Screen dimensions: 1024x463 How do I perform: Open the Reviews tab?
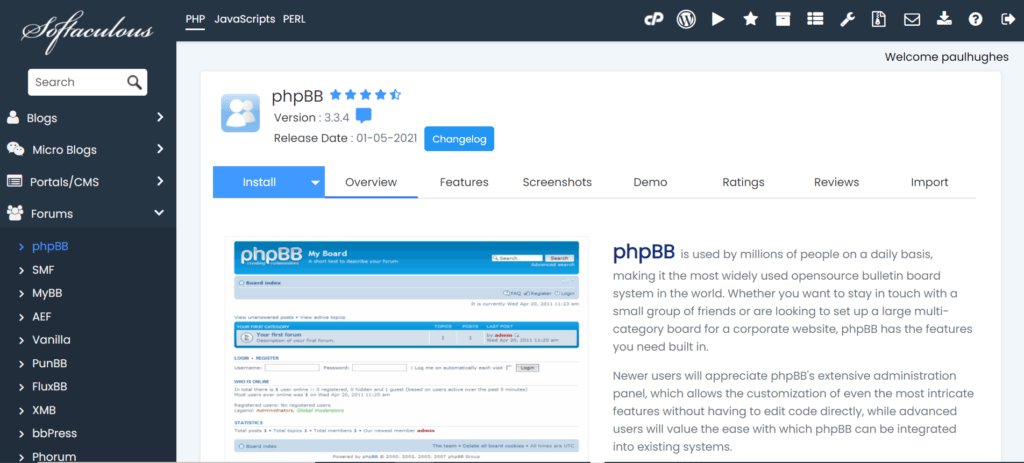point(837,182)
